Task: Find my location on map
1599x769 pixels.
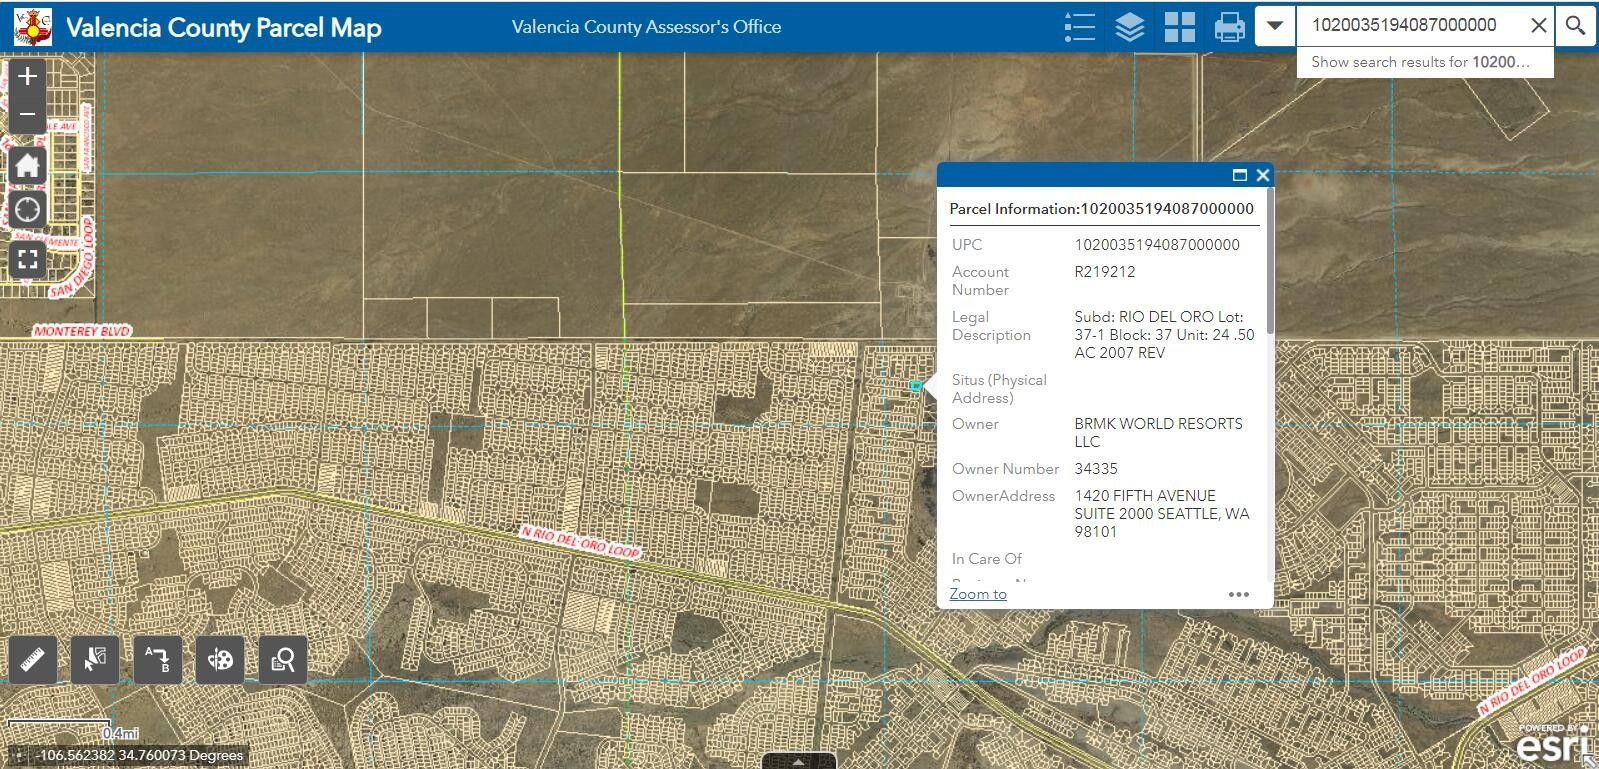Action: point(28,209)
